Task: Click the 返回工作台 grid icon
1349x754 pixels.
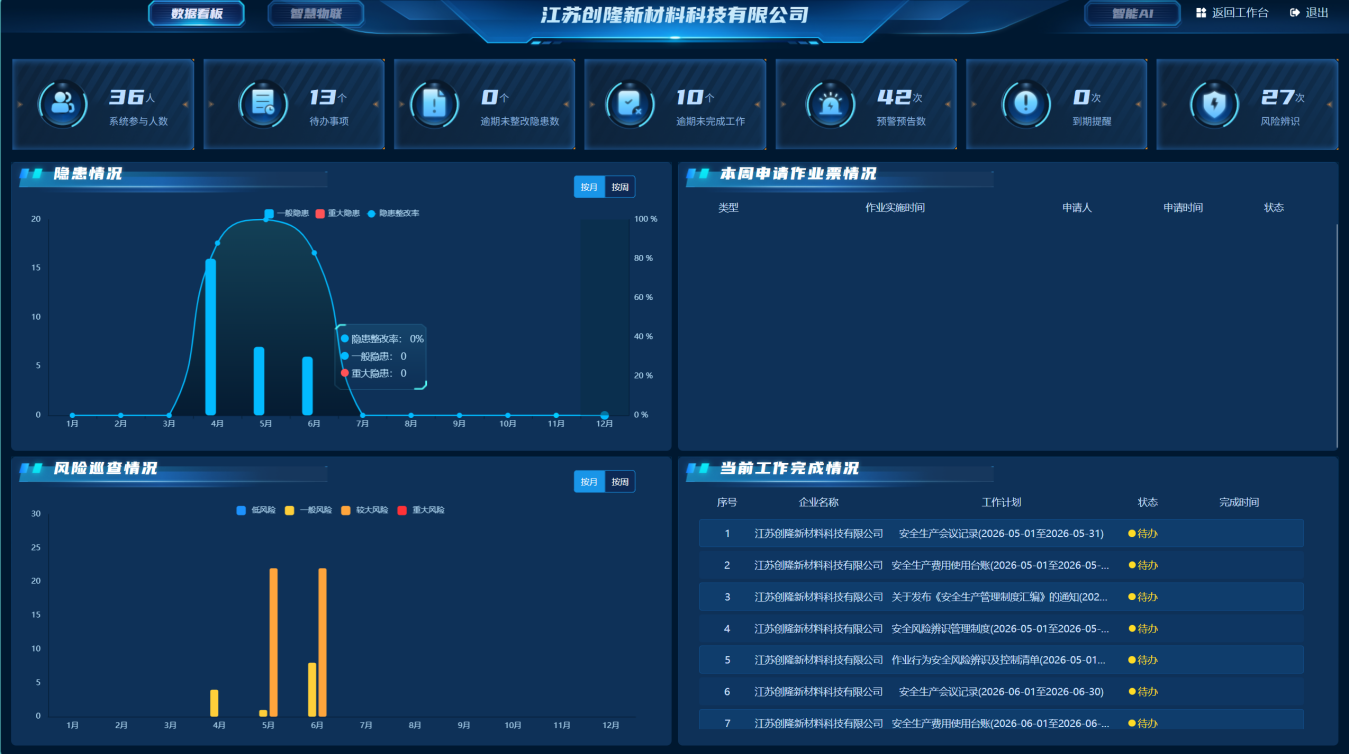Action: [x=1201, y=13]
